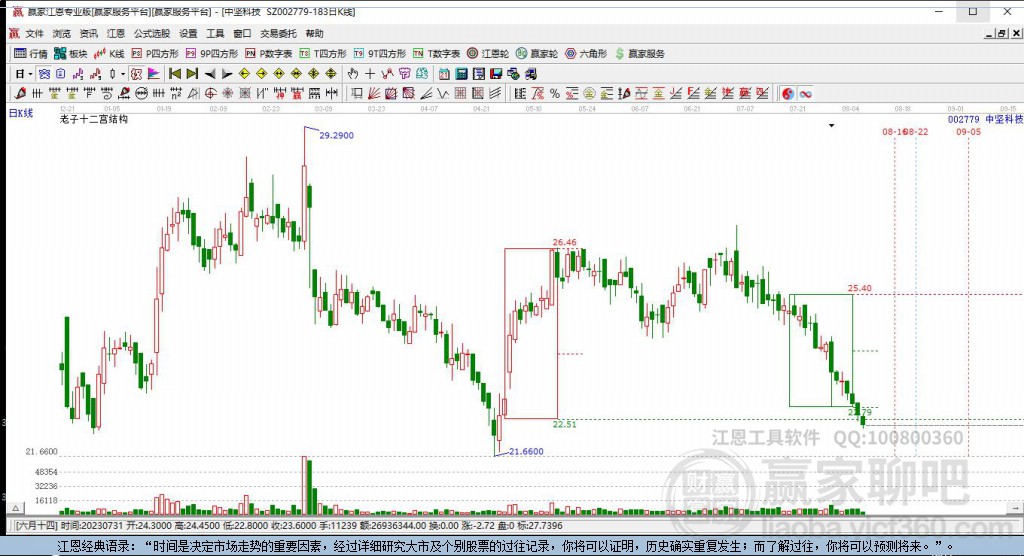Open the P数字表 tool
Viewport: 1024px width, 556px height.
pyautogui.click(x=268, y=54)
